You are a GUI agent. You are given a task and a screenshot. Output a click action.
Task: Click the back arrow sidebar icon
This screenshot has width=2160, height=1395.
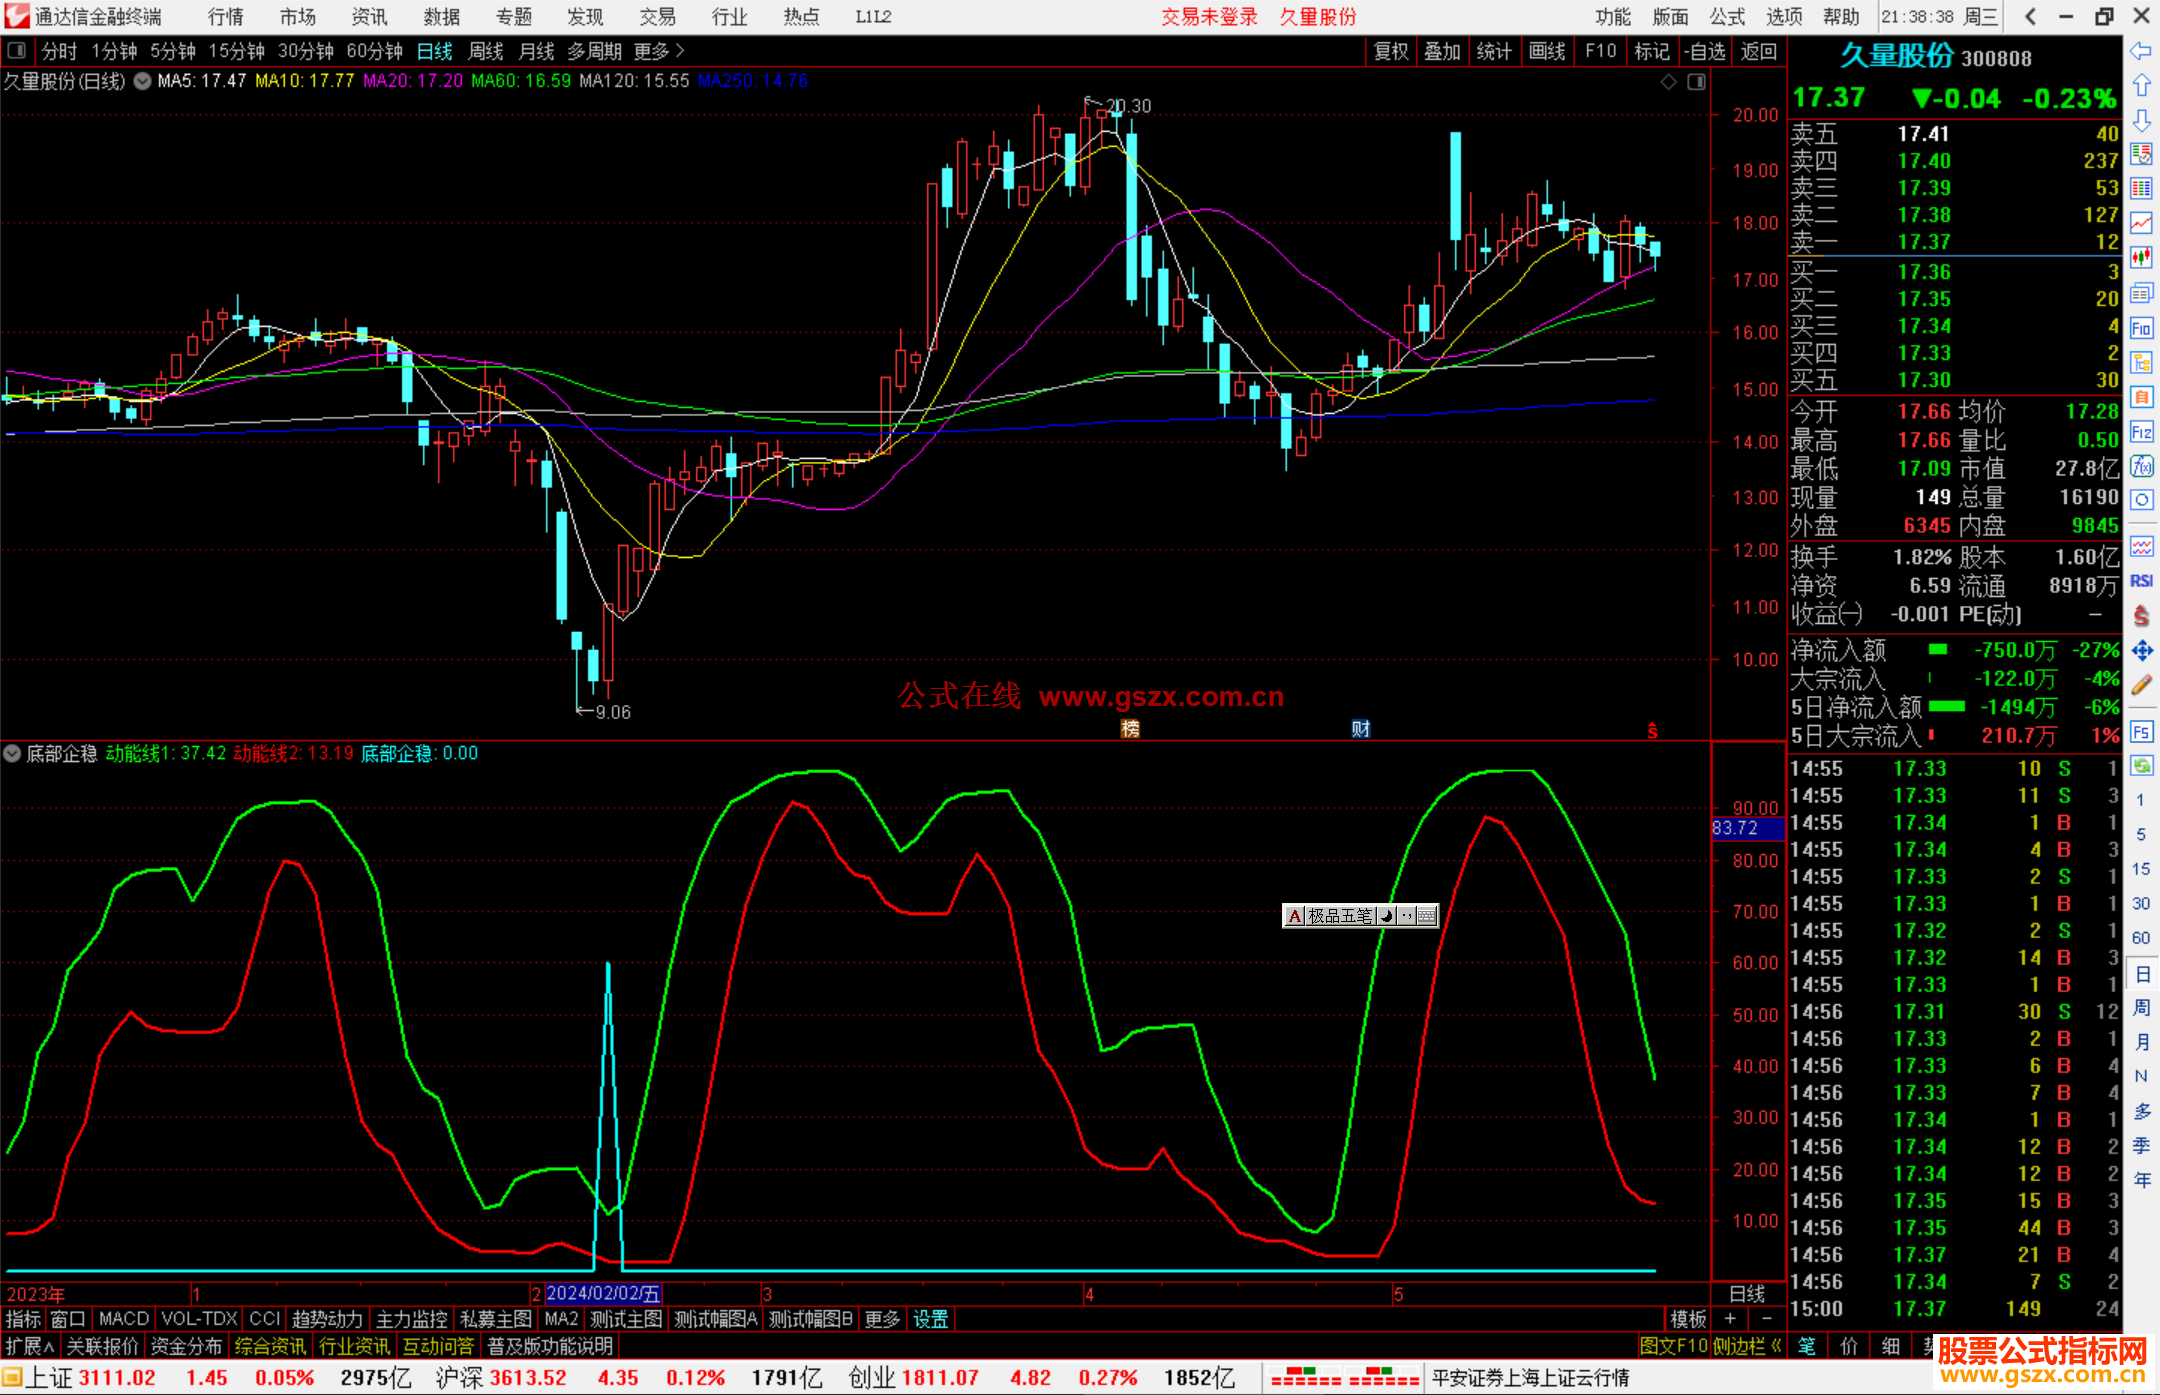click(x=2141, y=51)
